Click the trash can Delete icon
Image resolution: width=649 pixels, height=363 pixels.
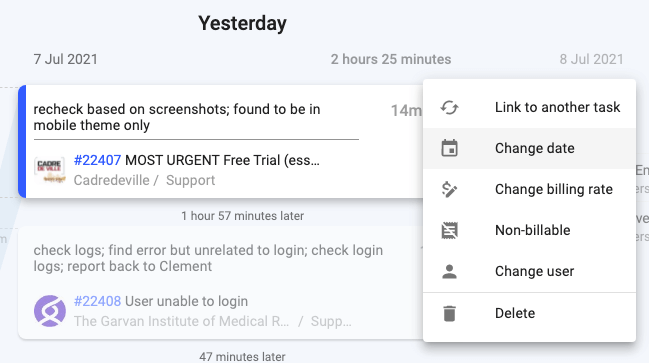pyautogui.click(x=449, y=313)
